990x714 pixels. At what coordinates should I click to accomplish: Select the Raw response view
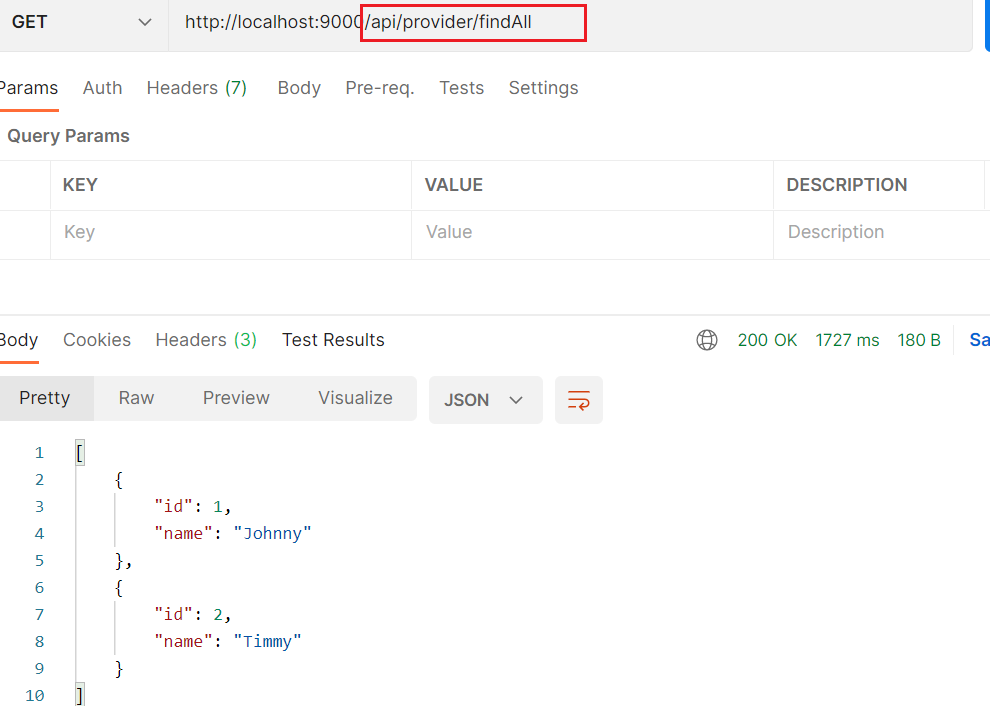(x=136, y=398)
